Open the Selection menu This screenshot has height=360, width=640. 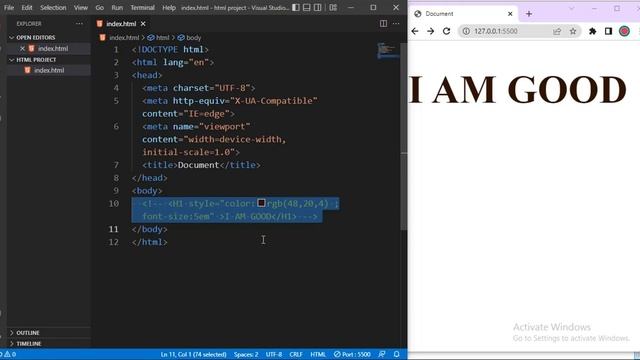pyautogui.click(x=53, y=7)
